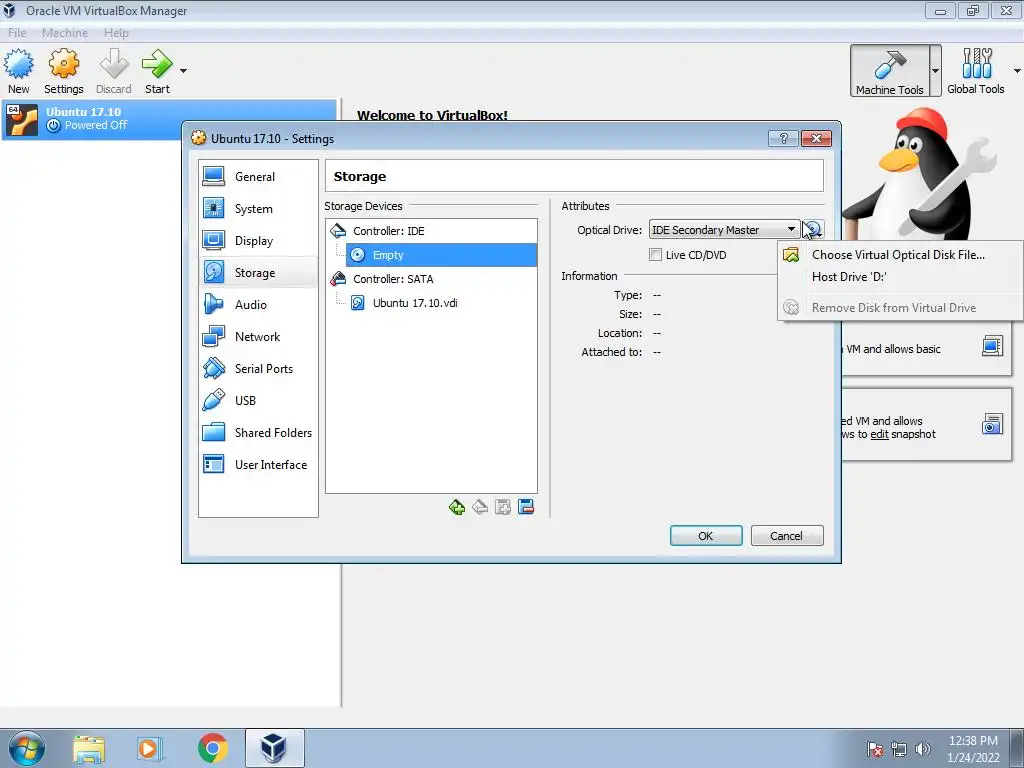Go to Display settings category

[258, 240]
